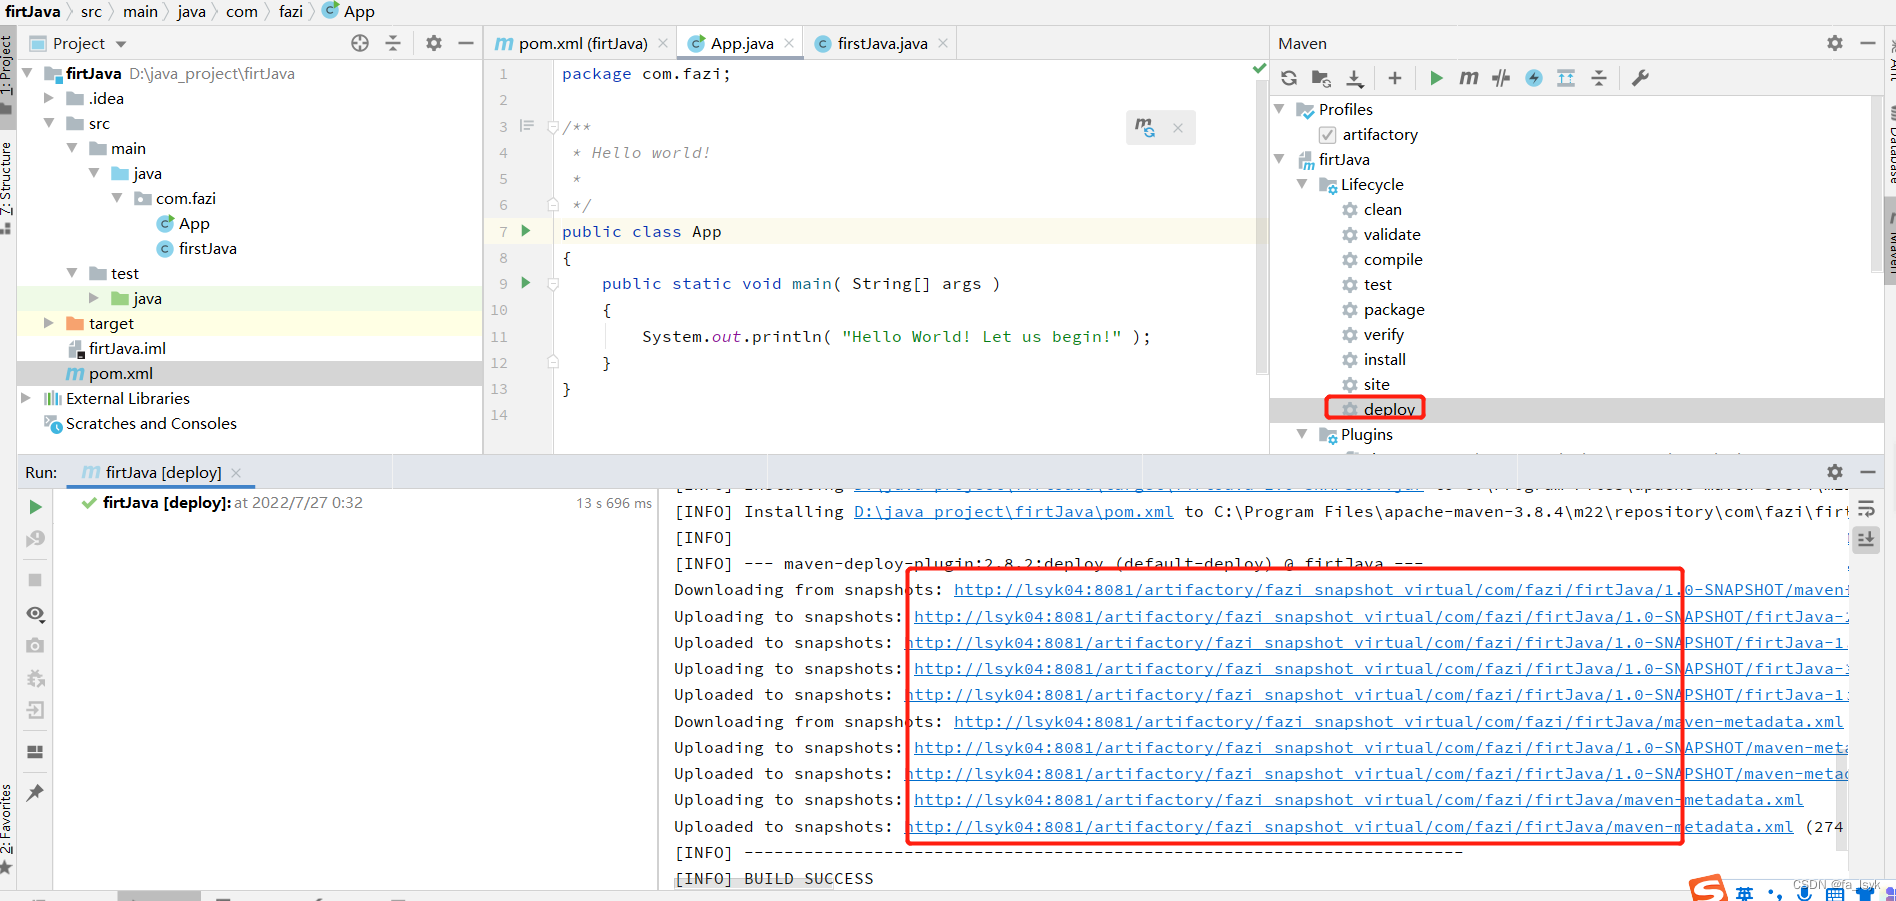
Task: Select the package lifecycle goal
Action: click(x=1394, y=309)
